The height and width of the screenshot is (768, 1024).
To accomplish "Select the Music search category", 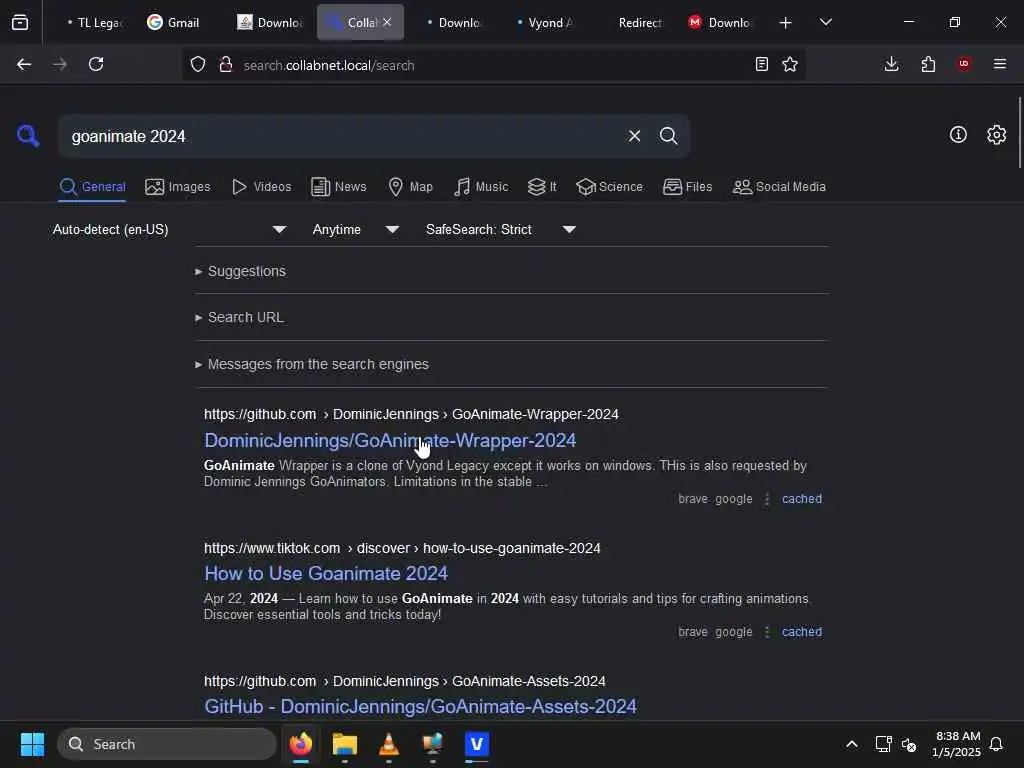I will tap(481, 187).
